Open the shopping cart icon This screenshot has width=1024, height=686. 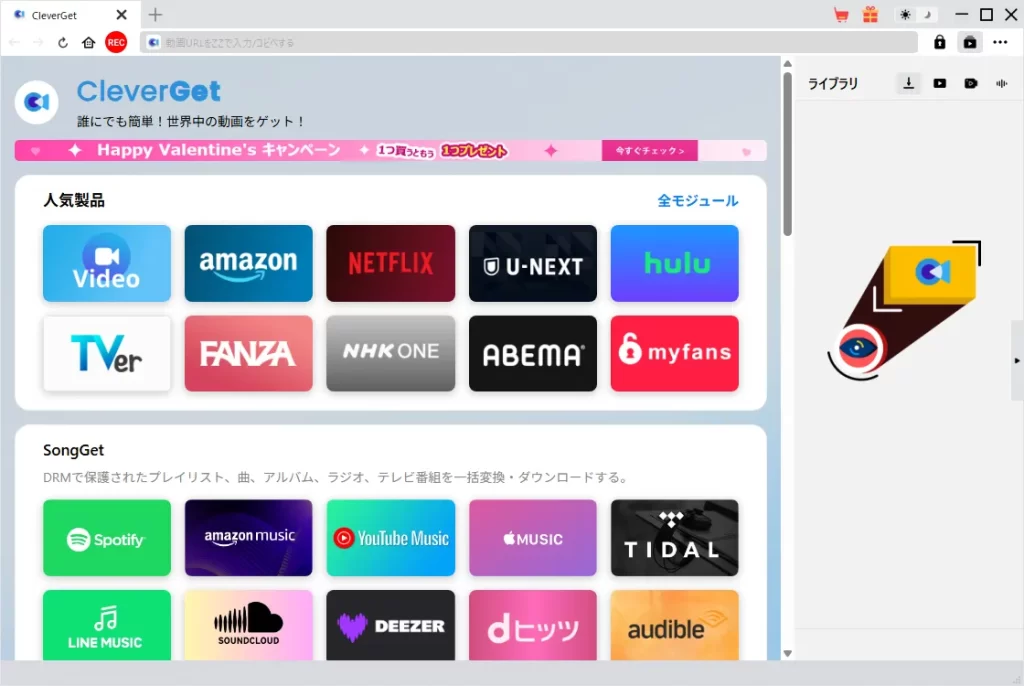(841, 15)
